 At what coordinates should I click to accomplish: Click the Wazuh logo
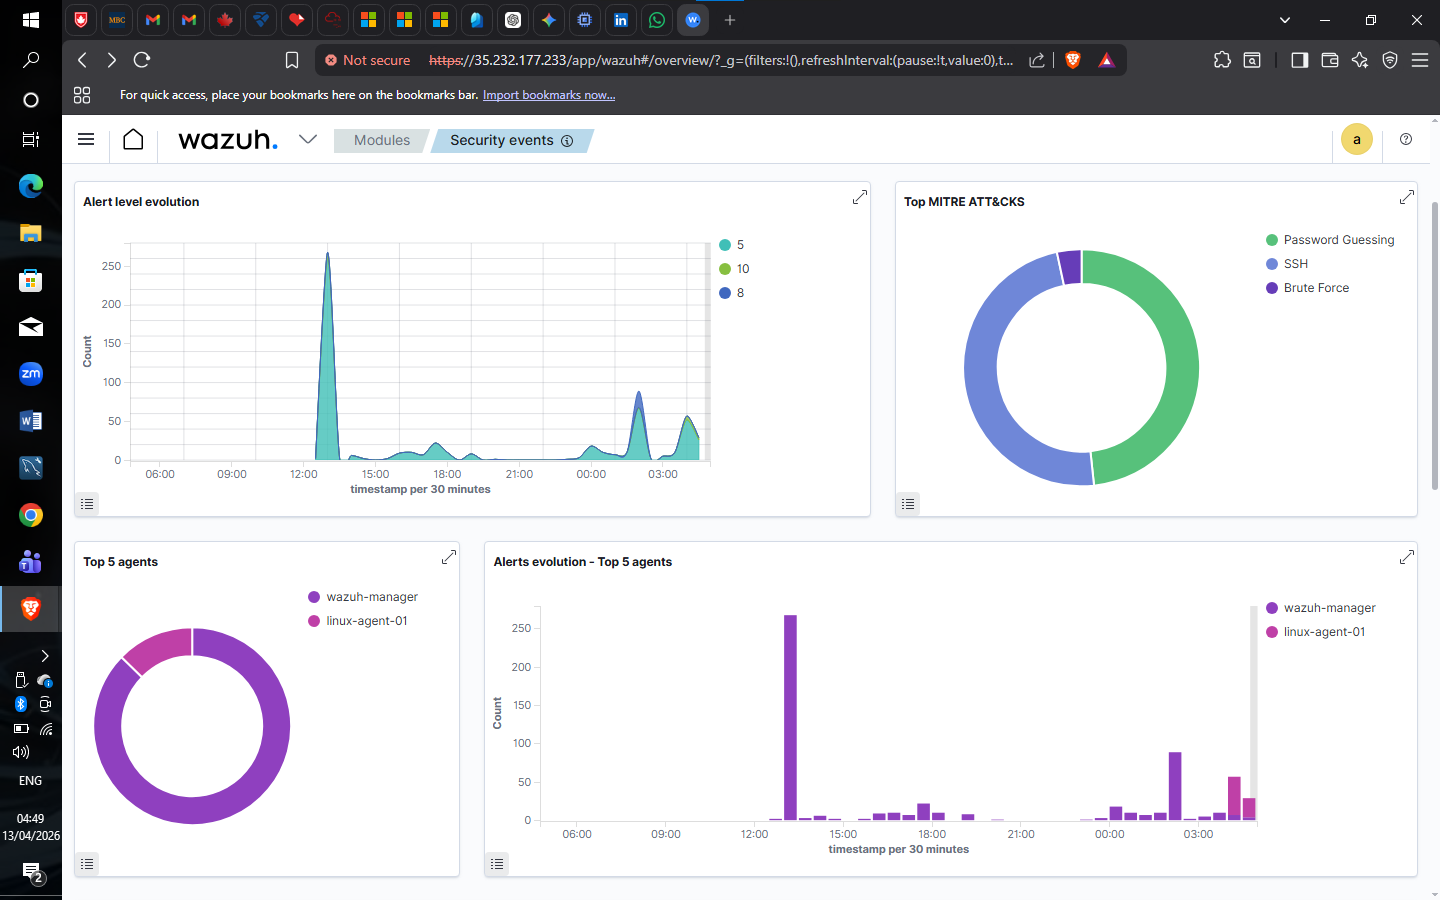228,140
